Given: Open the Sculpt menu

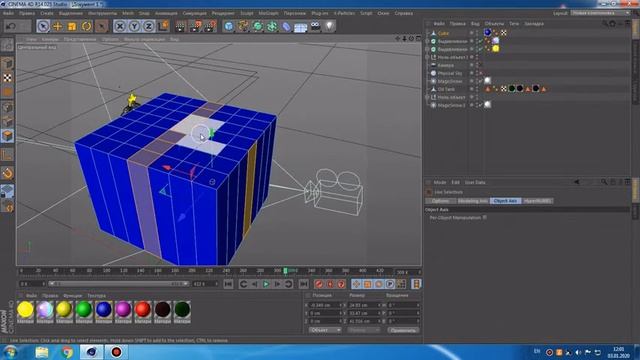Looking at the screenshot, I should point(247,13).
